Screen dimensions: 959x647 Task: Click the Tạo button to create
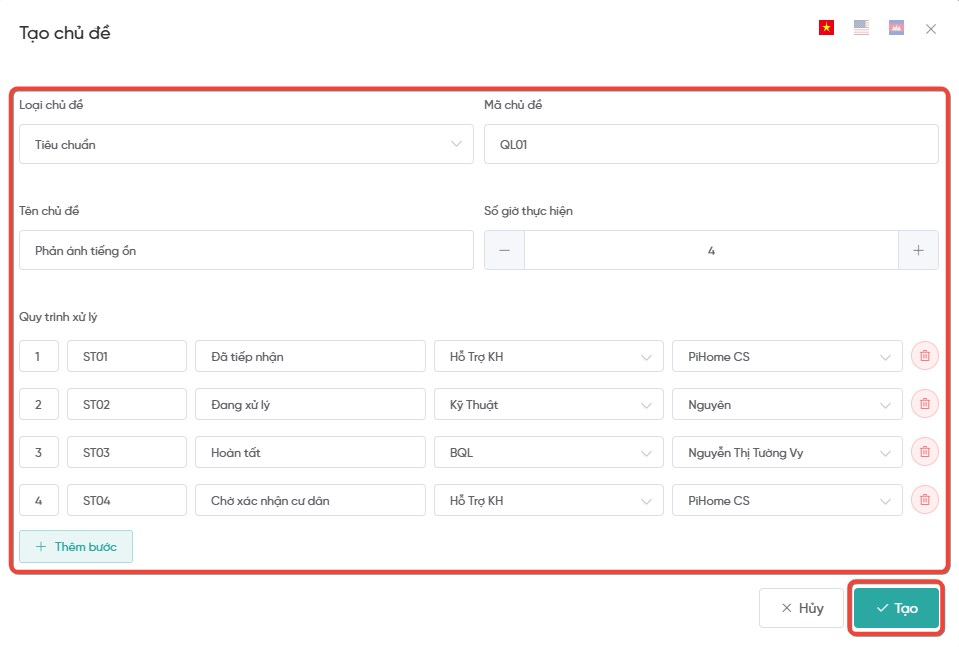(x=896, y=608)
